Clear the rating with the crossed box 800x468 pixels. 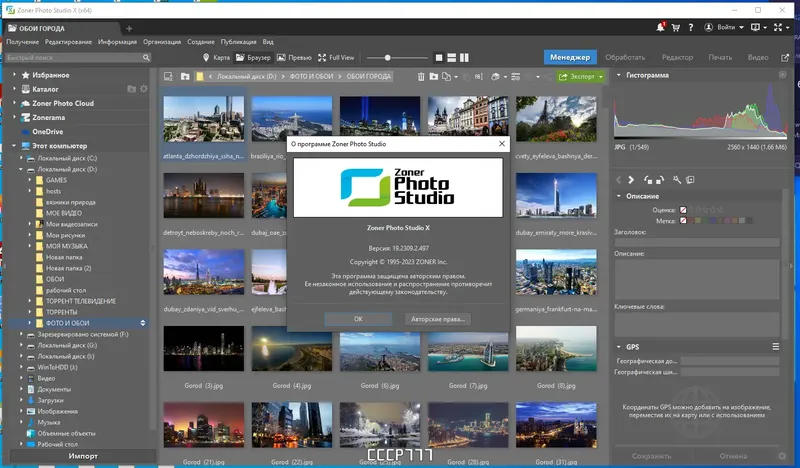683,210
